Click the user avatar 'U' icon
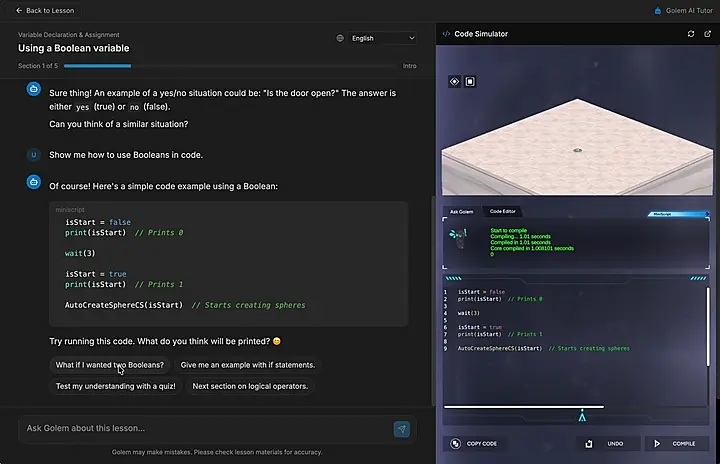The image size is (720, 464). pyautogui.click(x=34, y=155)
